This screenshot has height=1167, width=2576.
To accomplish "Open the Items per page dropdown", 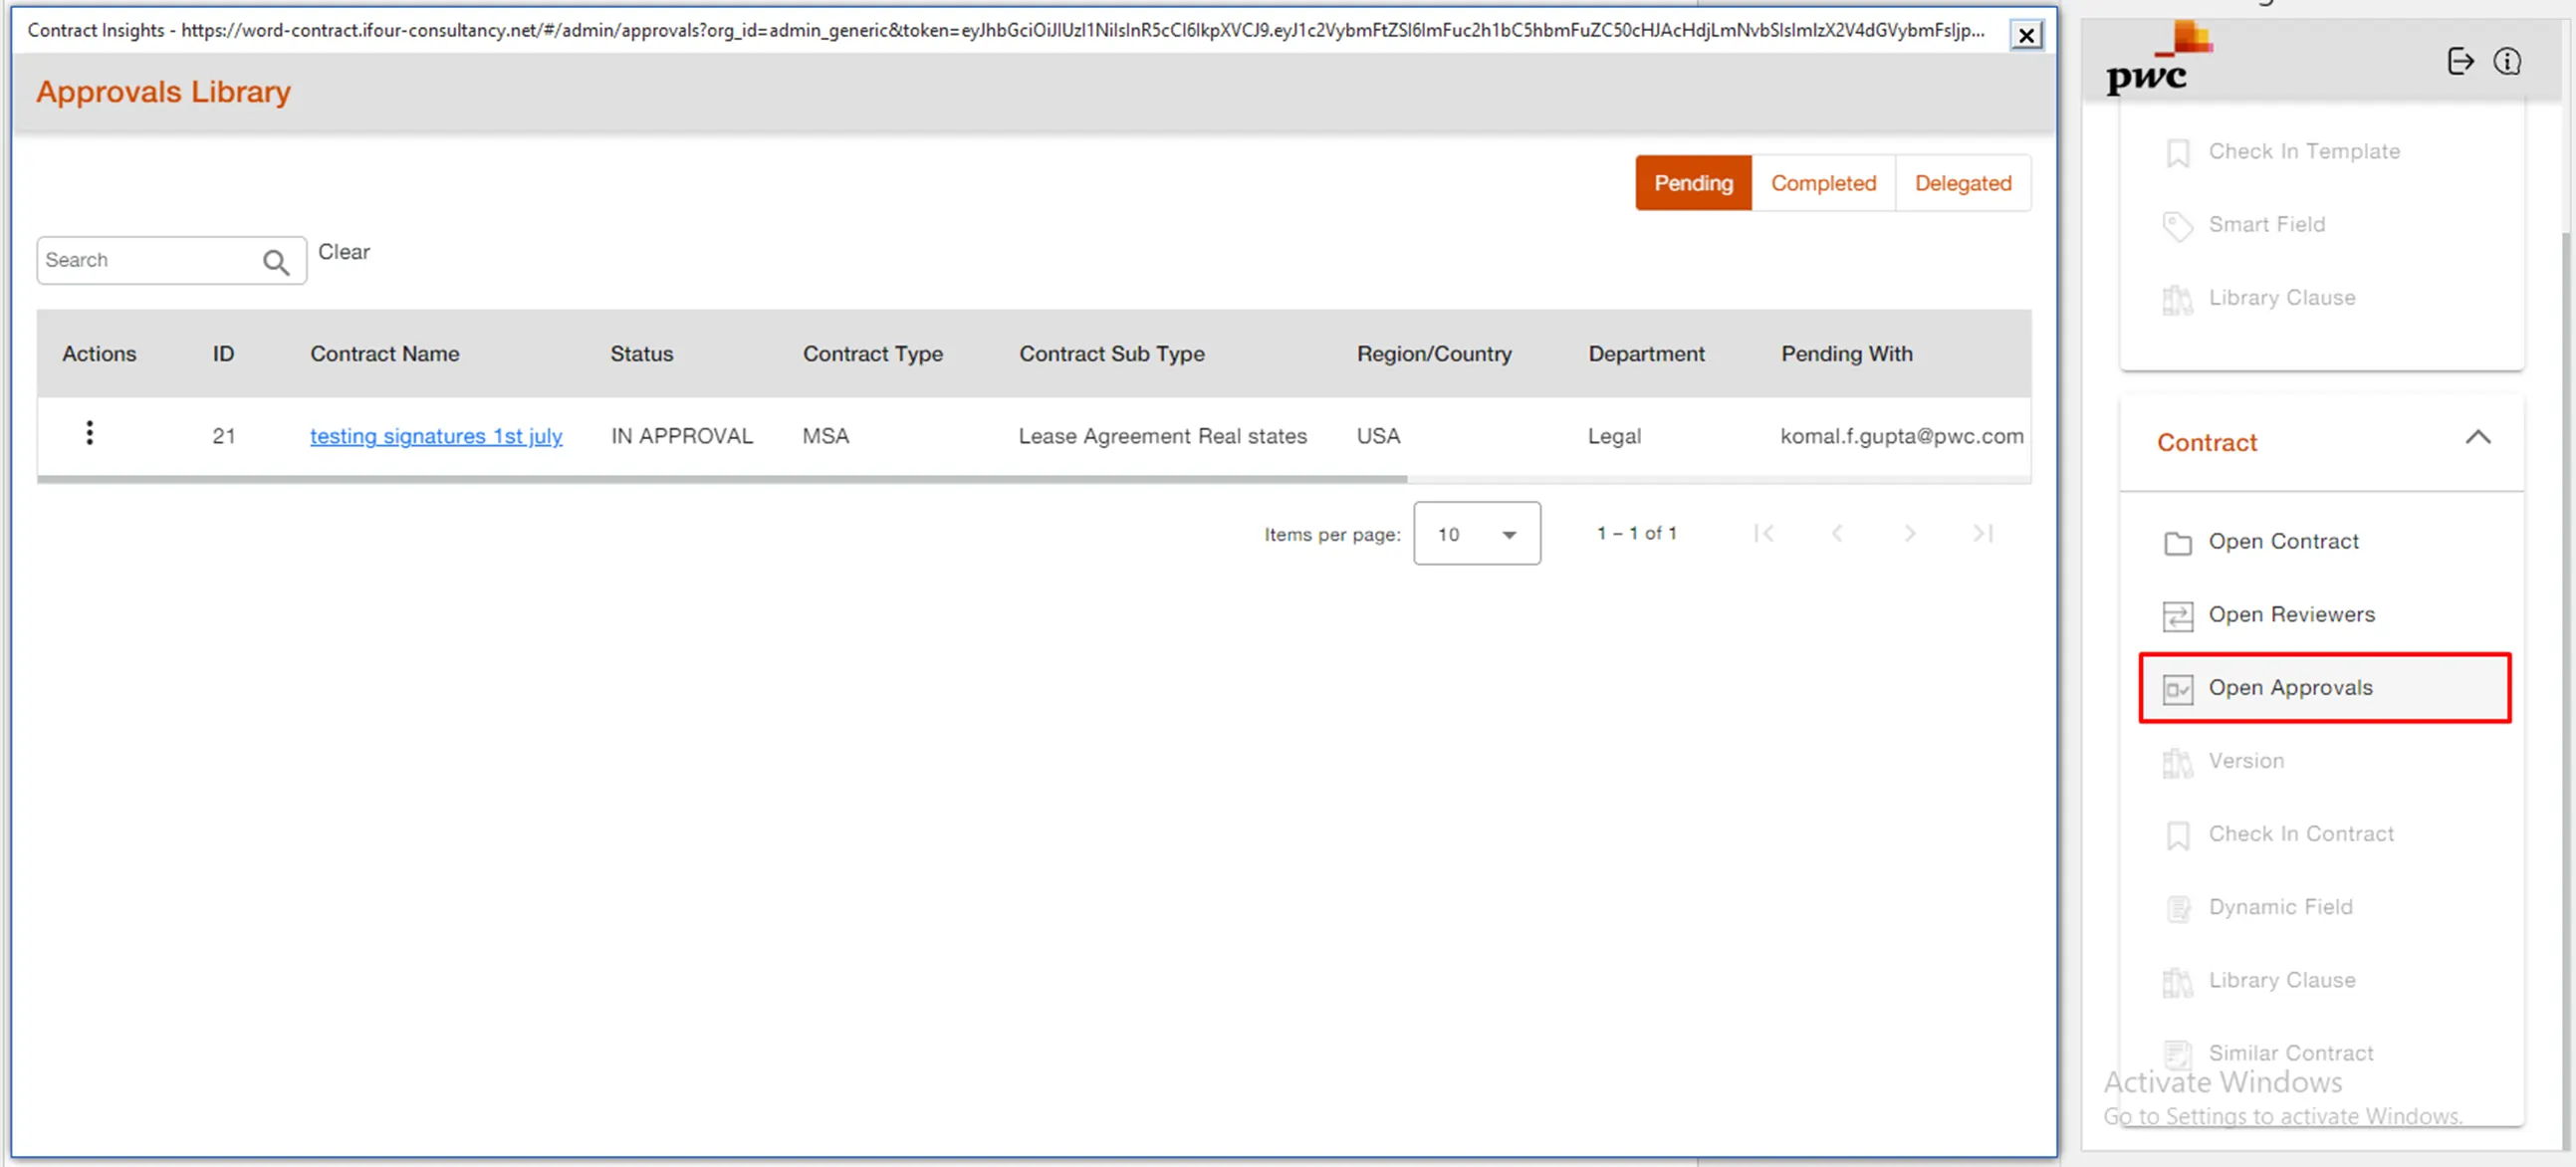I will pyautogui.click(x=1476, y=534).
